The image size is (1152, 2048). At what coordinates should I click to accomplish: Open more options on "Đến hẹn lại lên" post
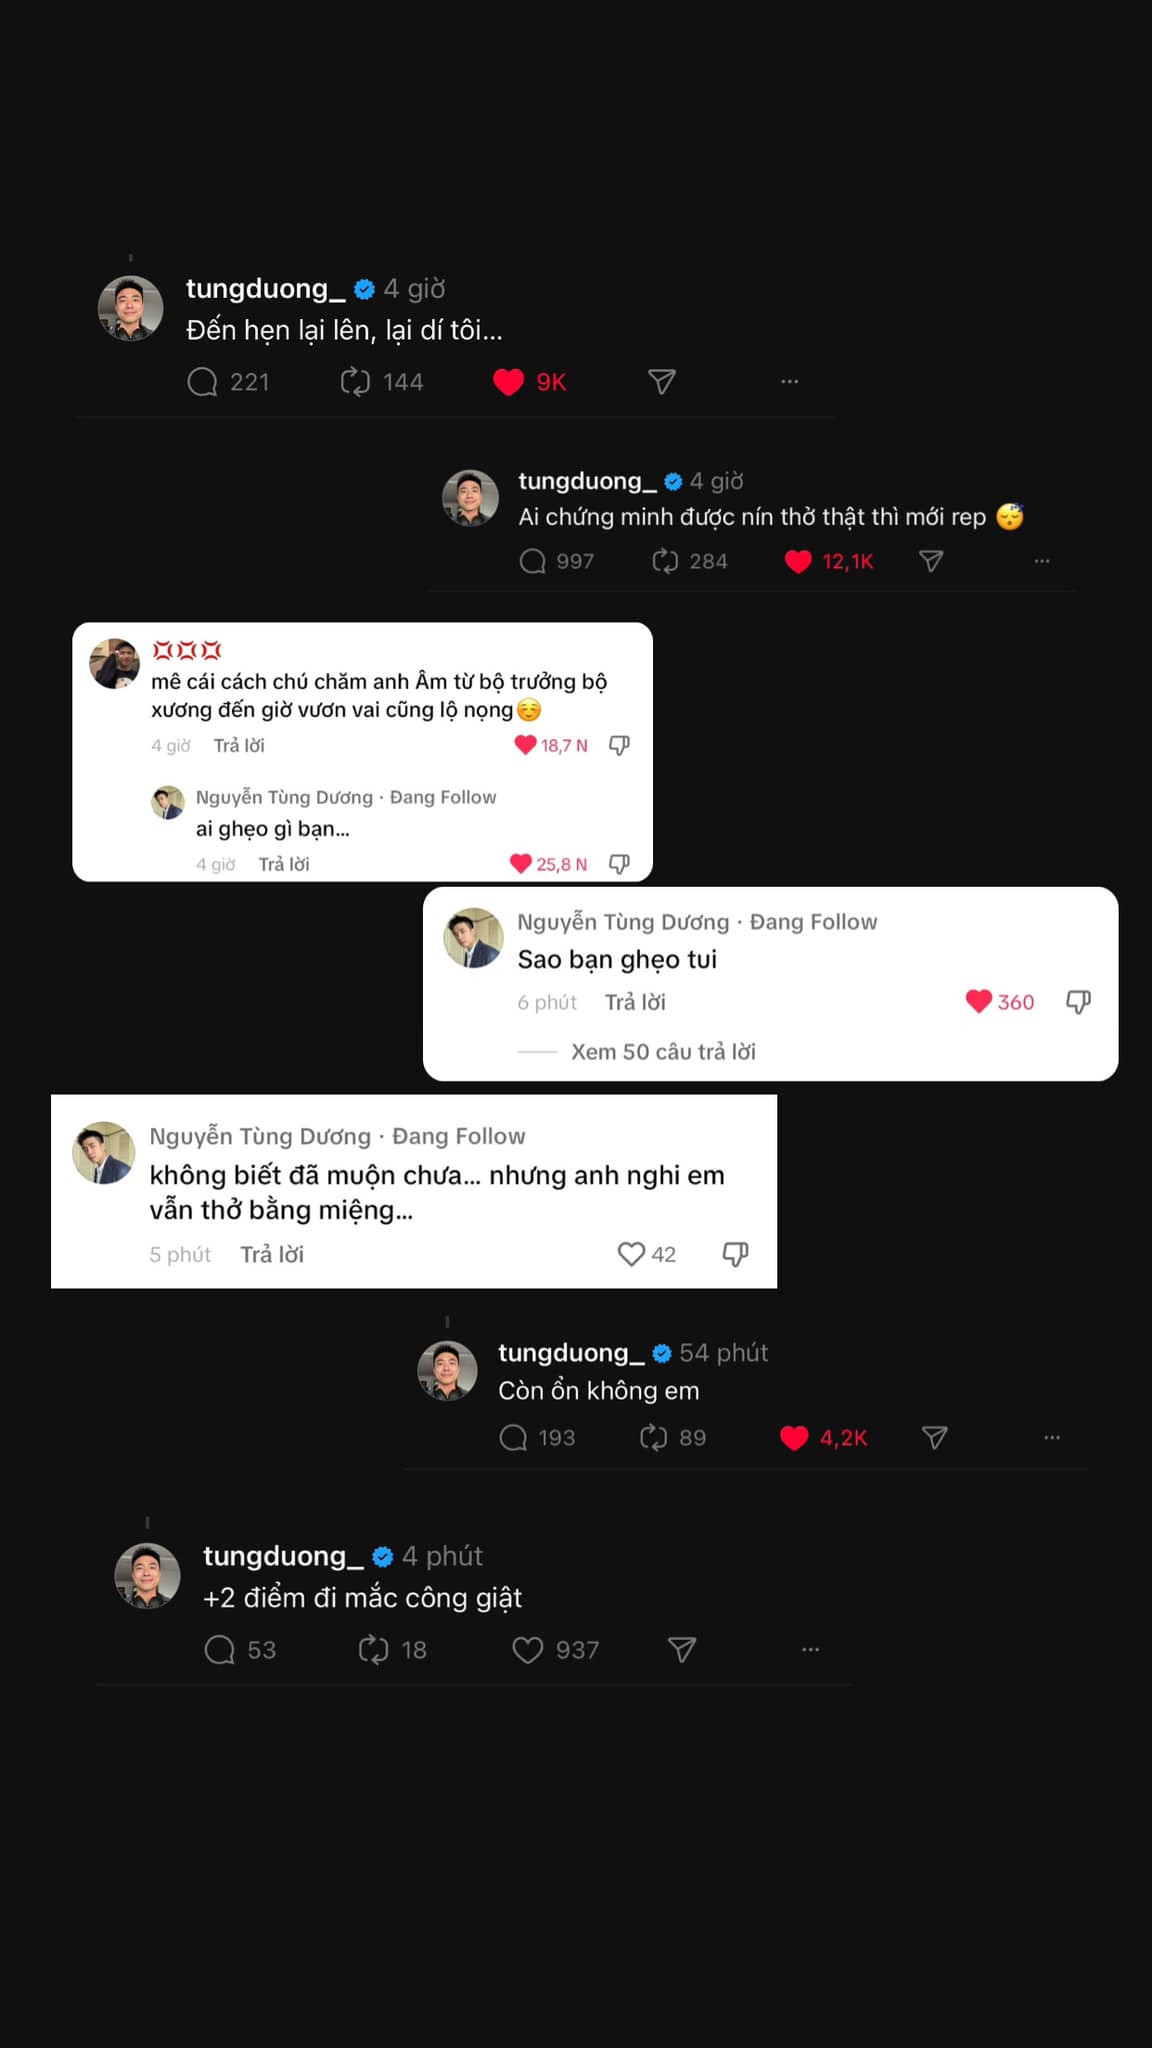pyautogui.click(x=790, y=382)
